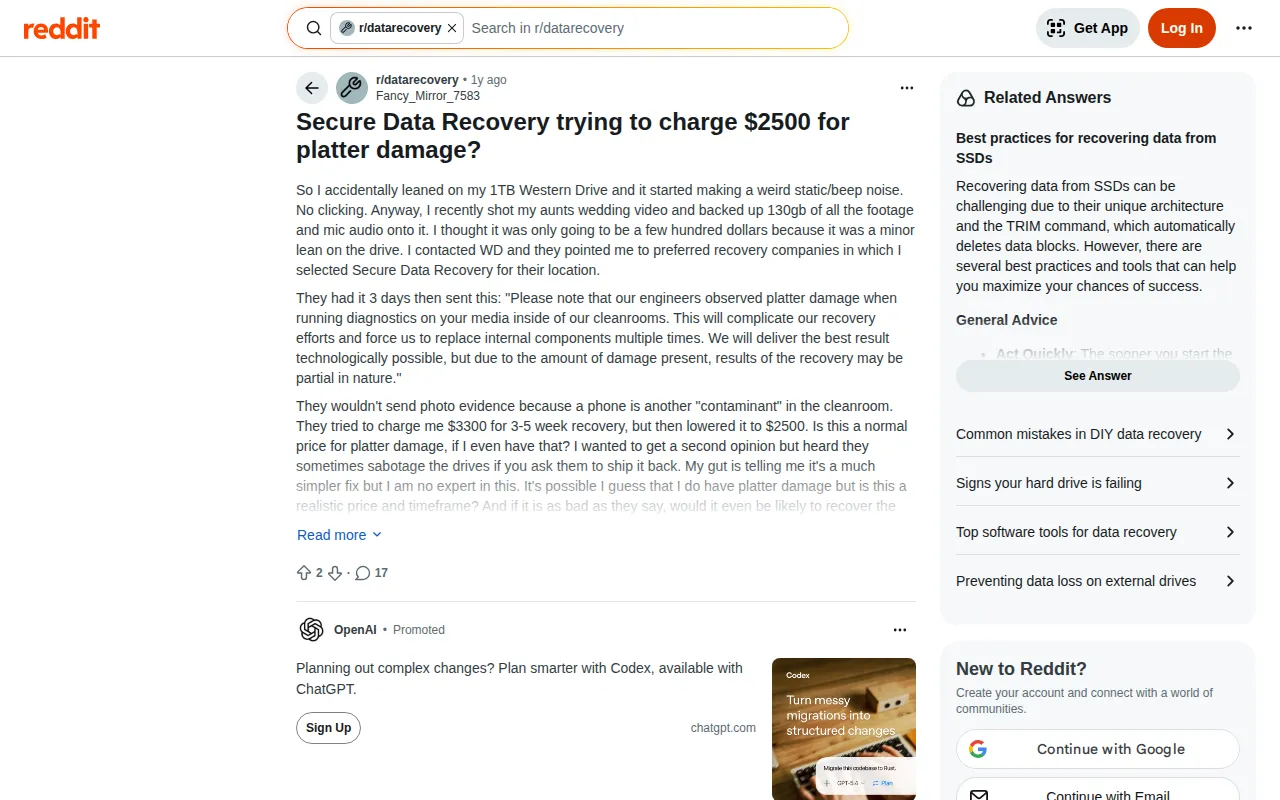
Task: Click See Answer button
Action: pyautogui.click(x=1097, y=376)
